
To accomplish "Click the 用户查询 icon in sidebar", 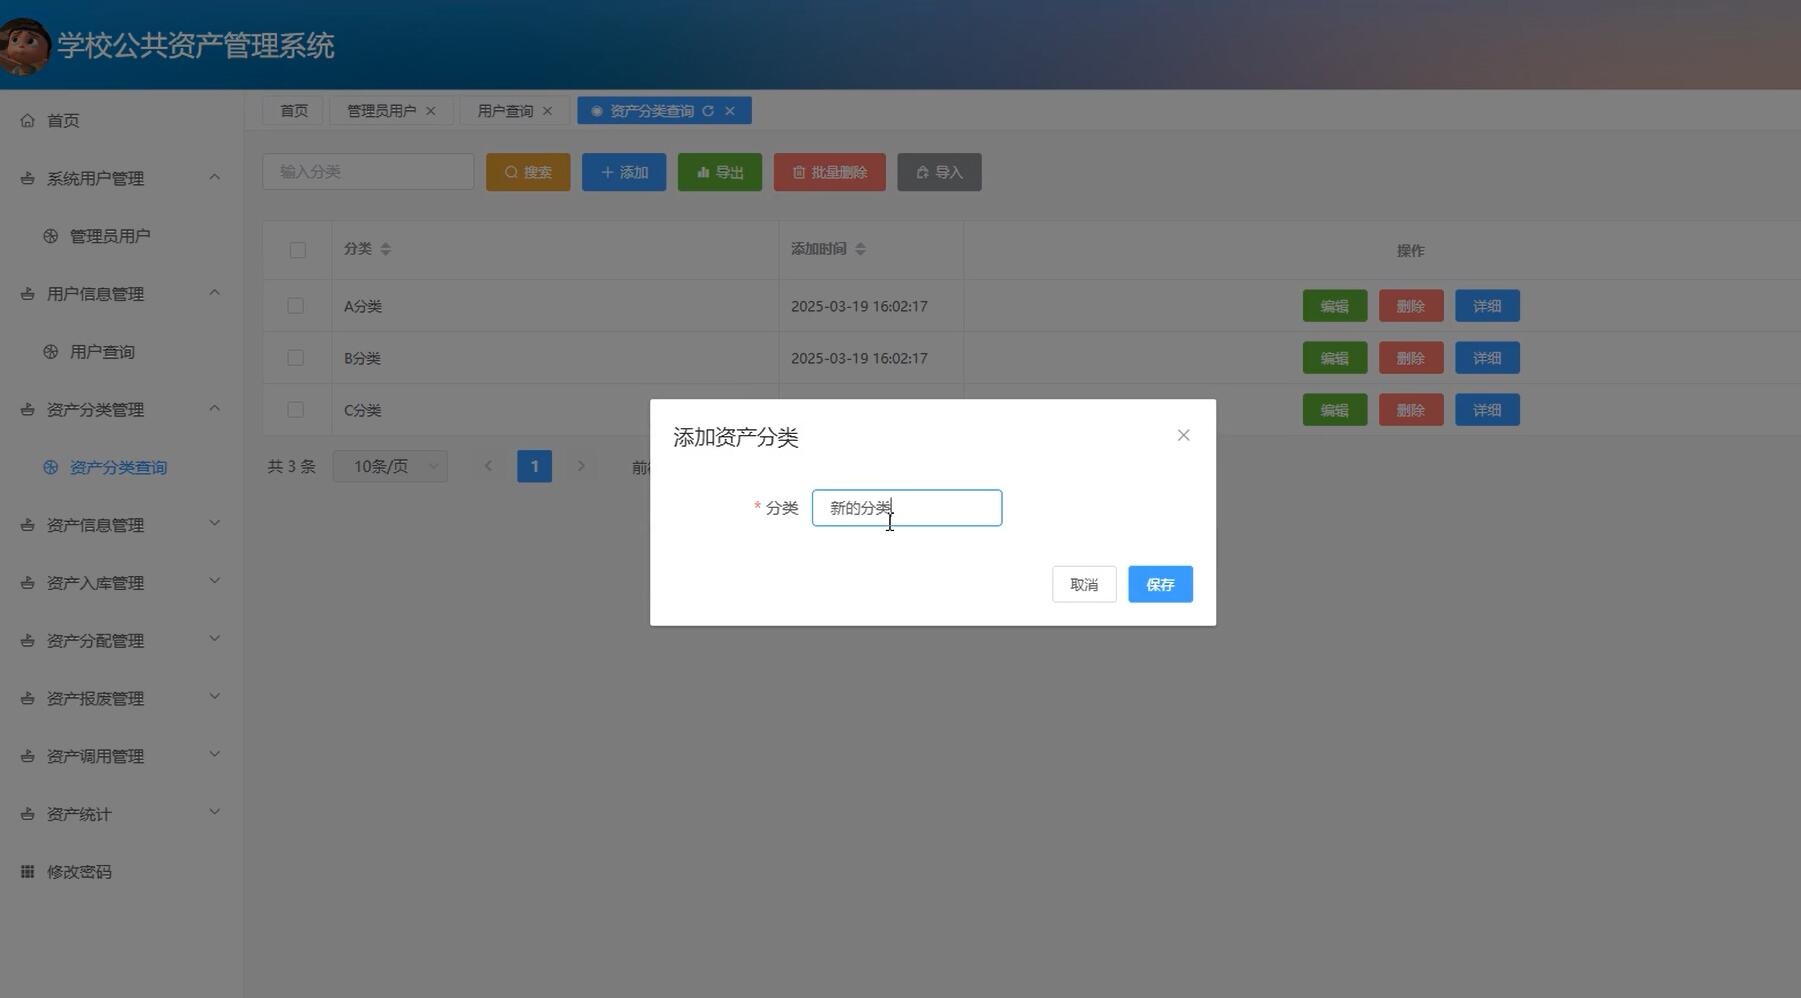I will [x=48, y=351].
